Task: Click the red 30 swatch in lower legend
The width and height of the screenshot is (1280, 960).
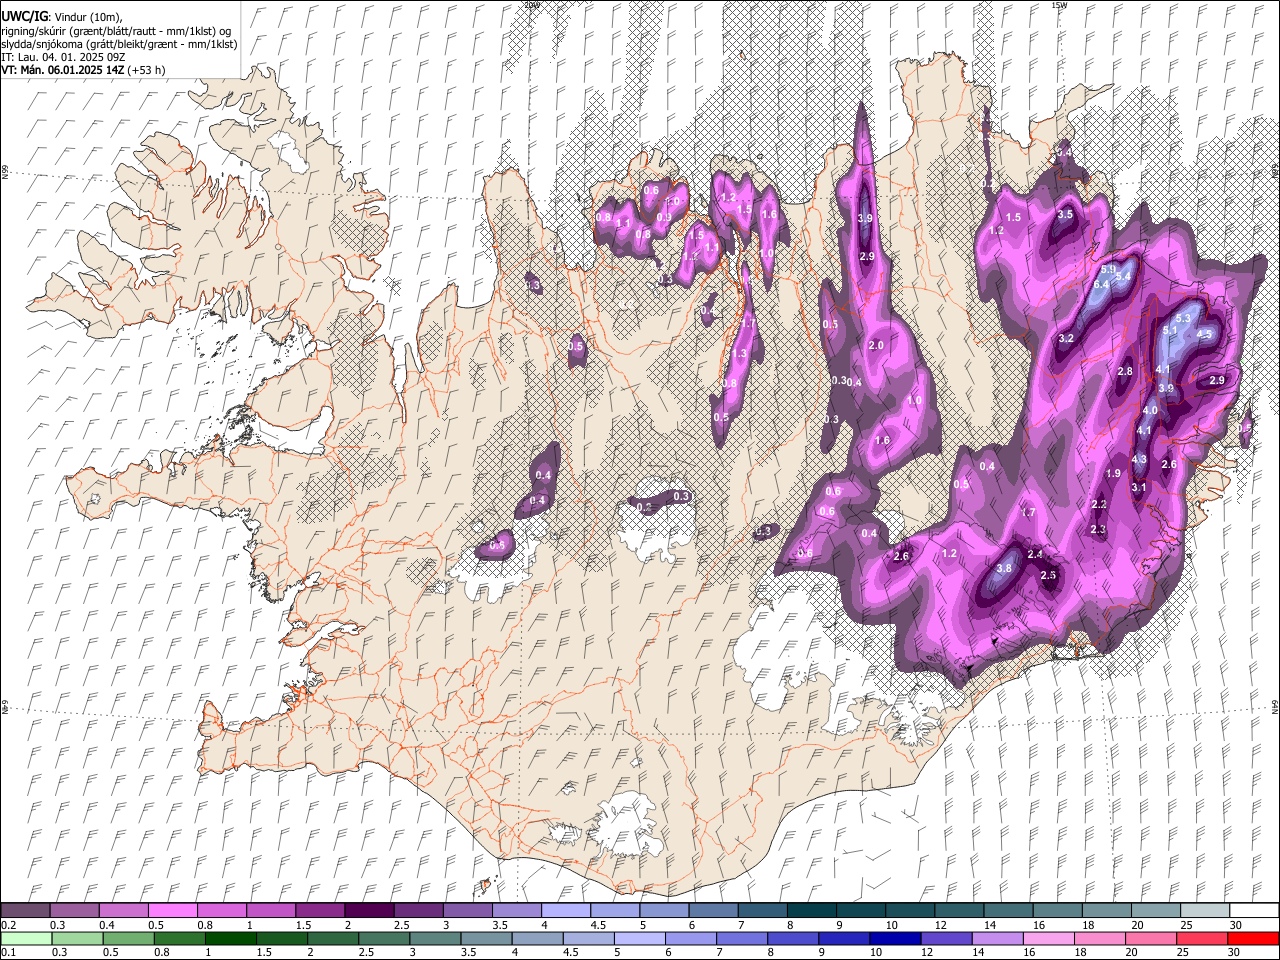Action: click(x=1254, y=938)
